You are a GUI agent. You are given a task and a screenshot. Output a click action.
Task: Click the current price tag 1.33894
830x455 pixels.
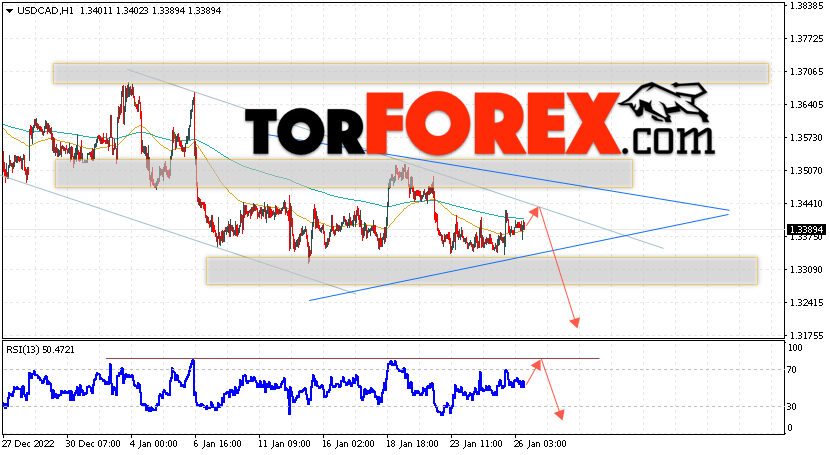click(806, 230)
